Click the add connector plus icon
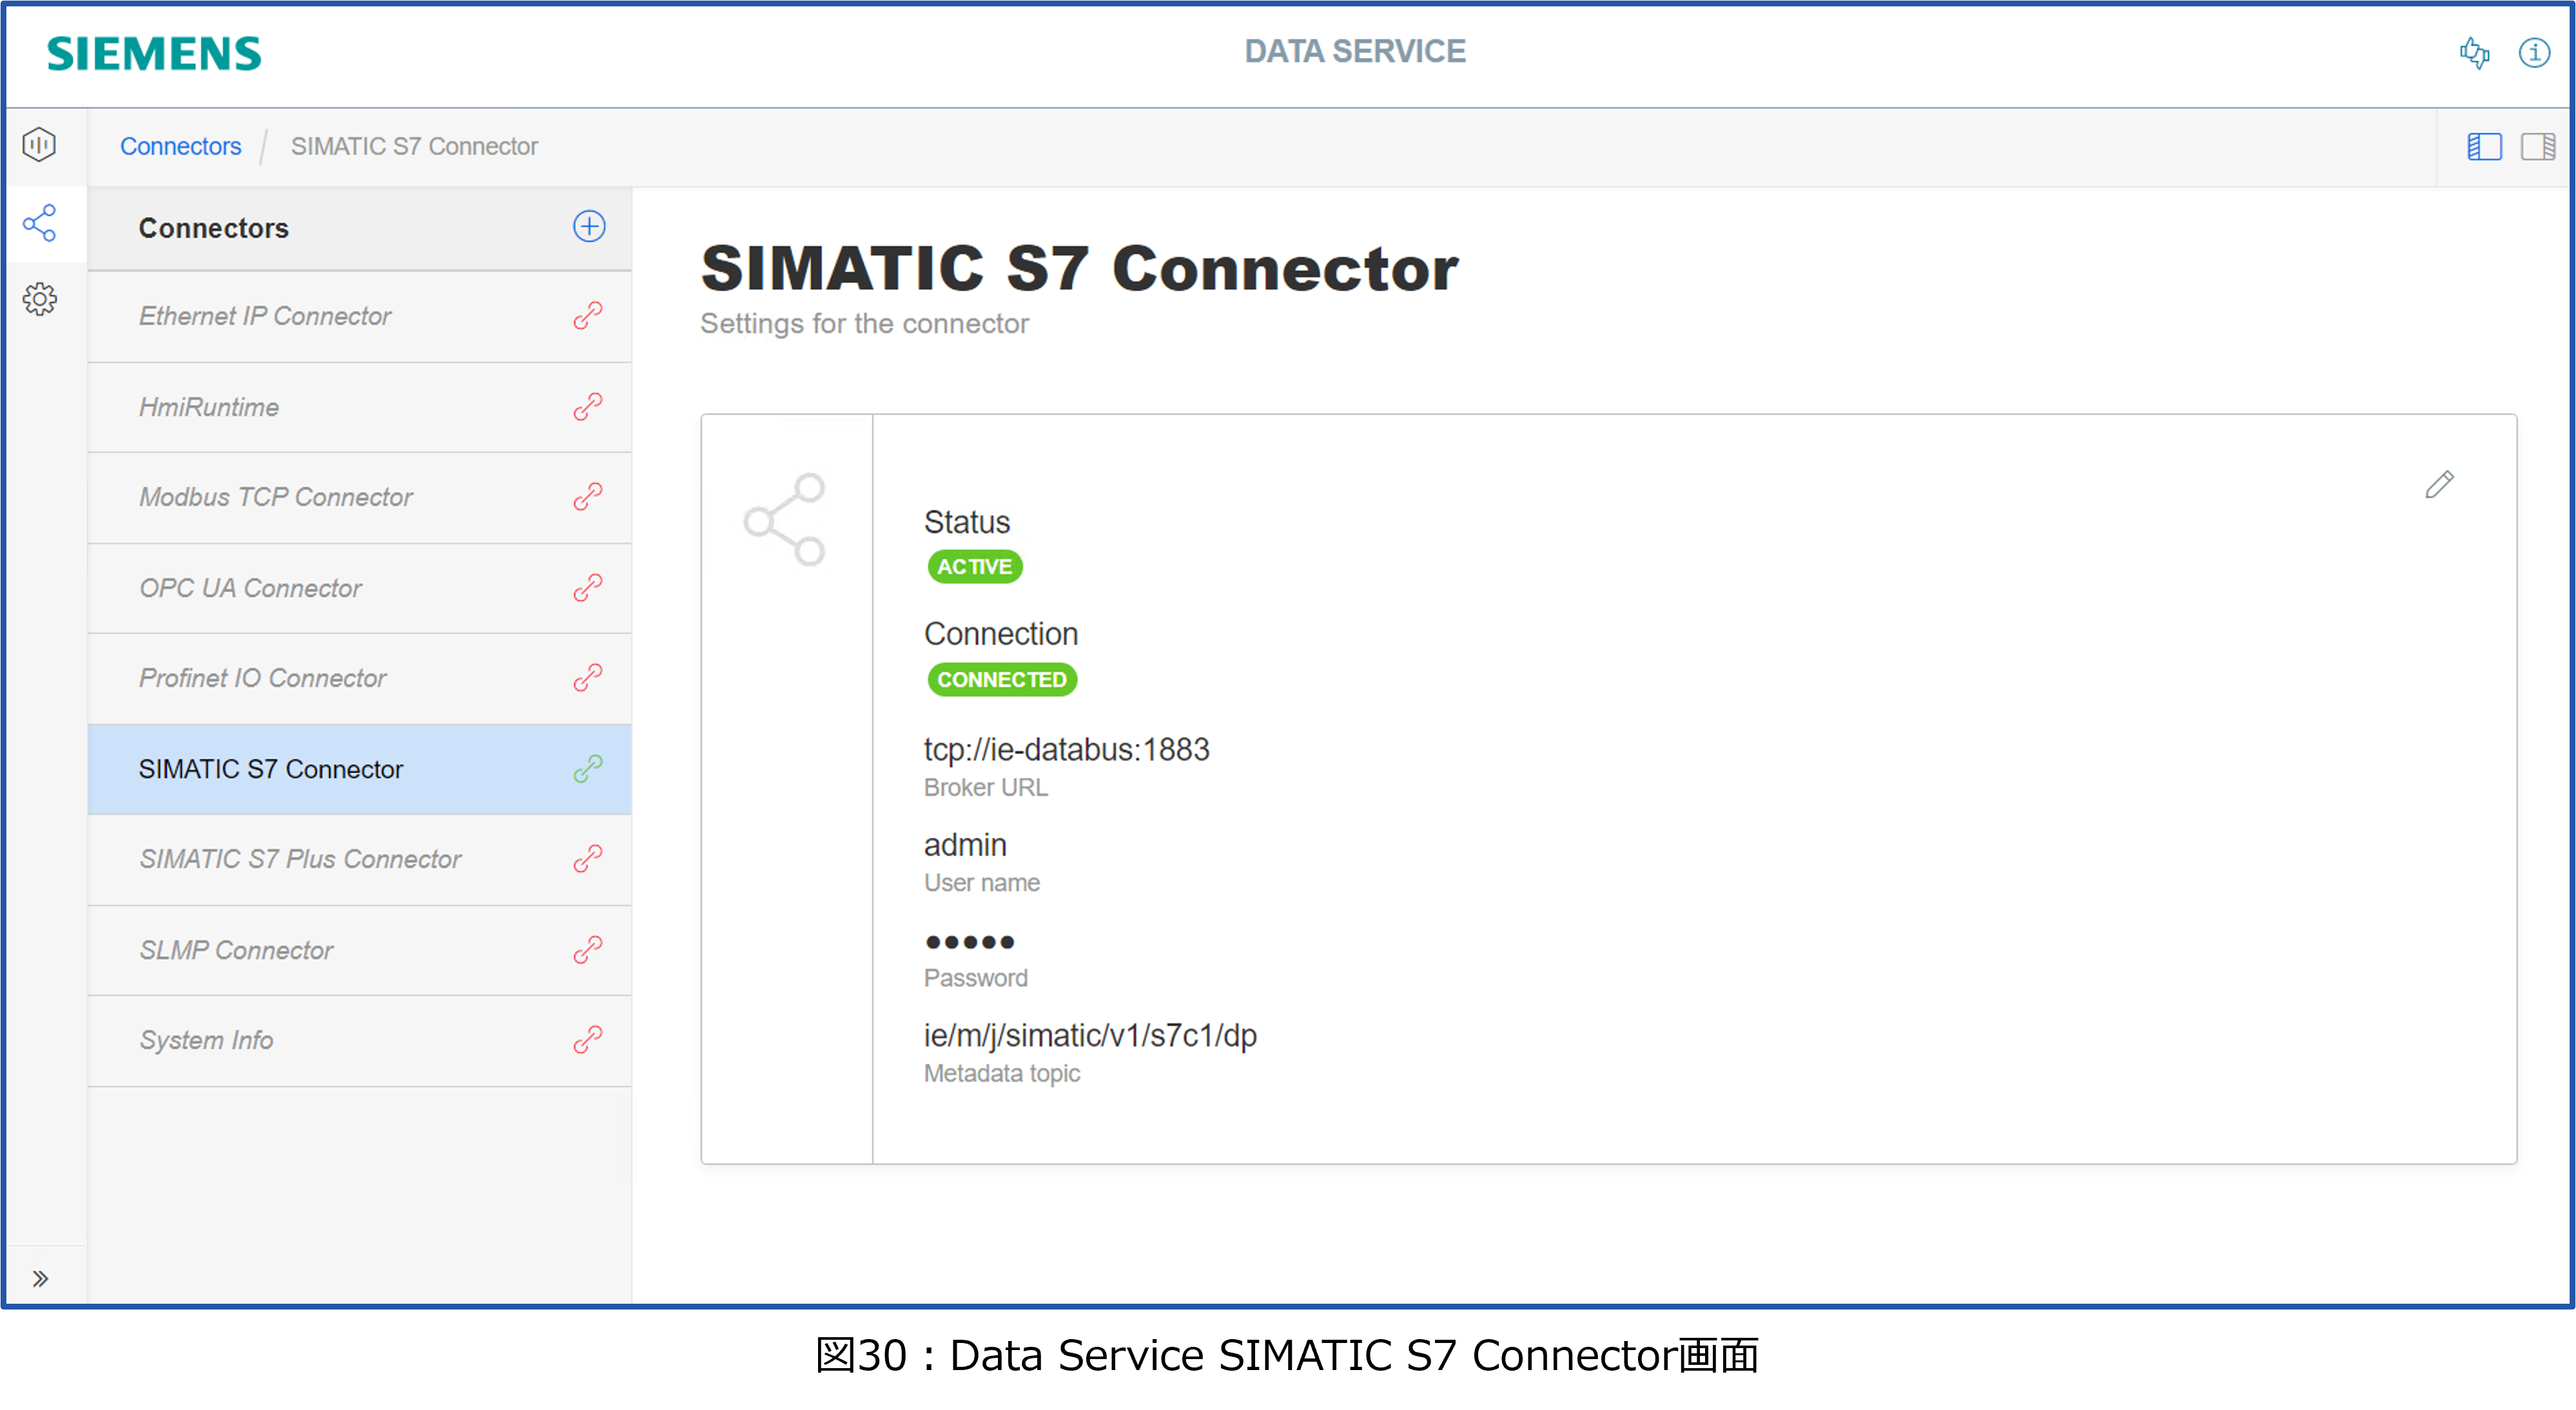The height and width of the screenshot is (1410, 2576). tap(589, 227)
